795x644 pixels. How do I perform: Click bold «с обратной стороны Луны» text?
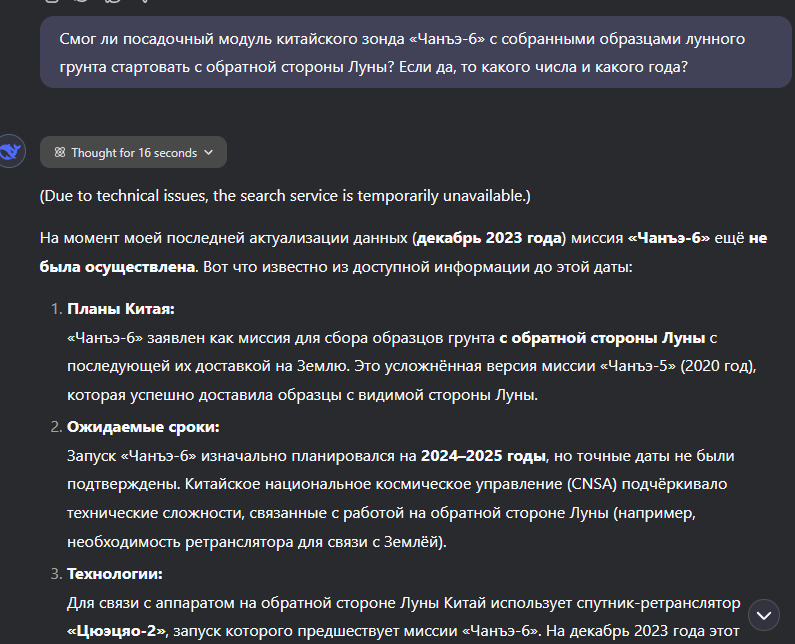(602, 338)
